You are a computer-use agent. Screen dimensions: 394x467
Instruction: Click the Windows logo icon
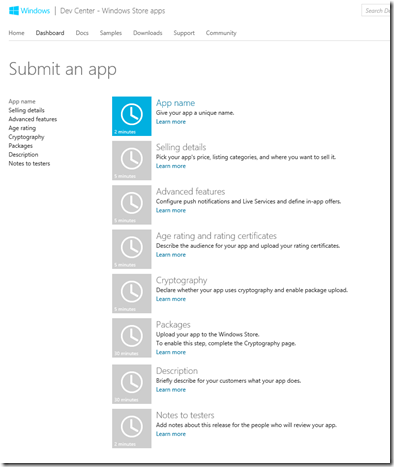pyautogui.click(x=14, y=11)
